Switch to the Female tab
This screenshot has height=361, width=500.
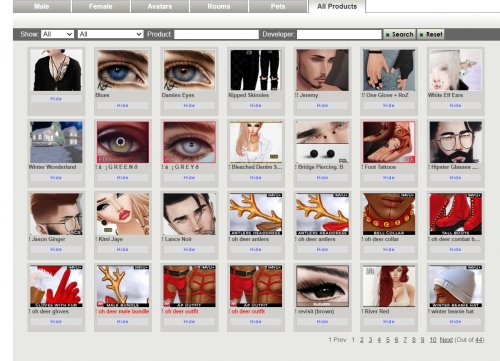(x=101, y=6)
